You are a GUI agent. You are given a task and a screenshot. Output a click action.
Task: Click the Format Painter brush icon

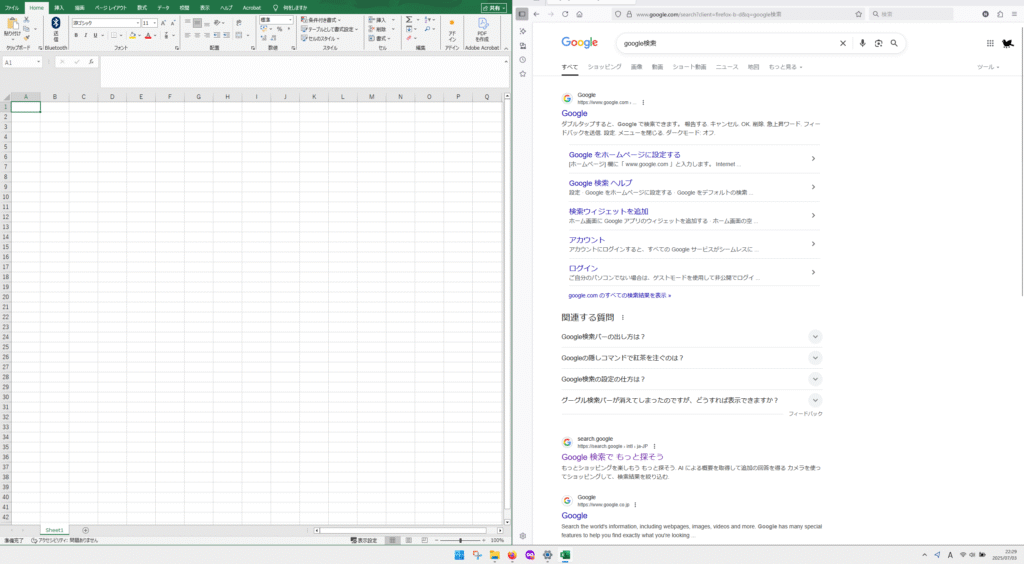pos(26,38)
